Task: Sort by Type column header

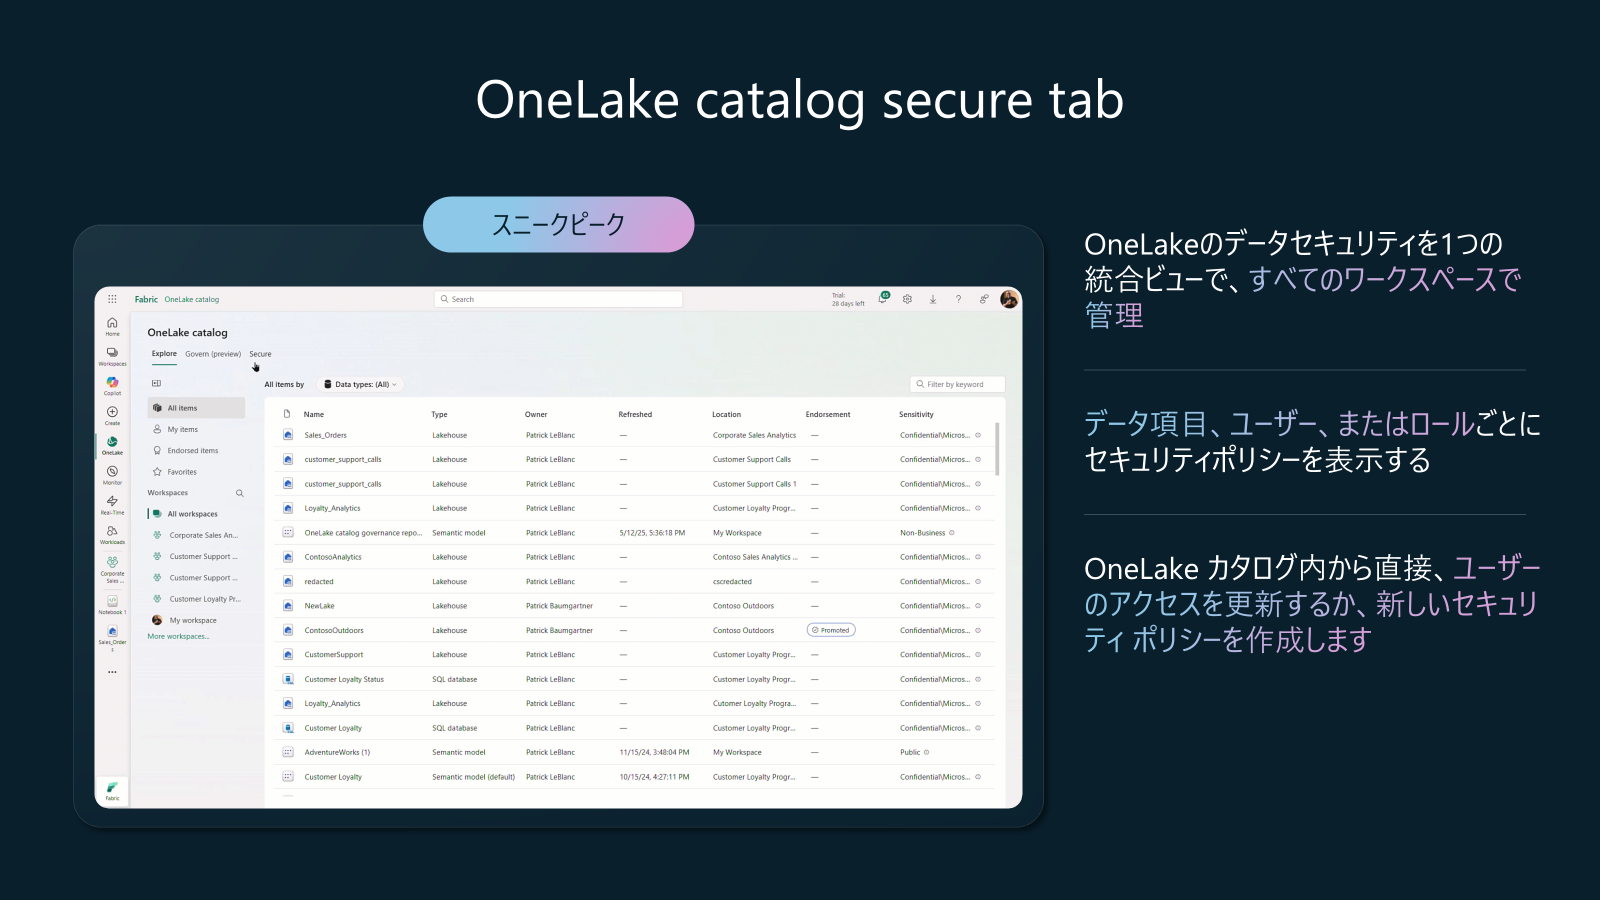Action: pos(439,414)
